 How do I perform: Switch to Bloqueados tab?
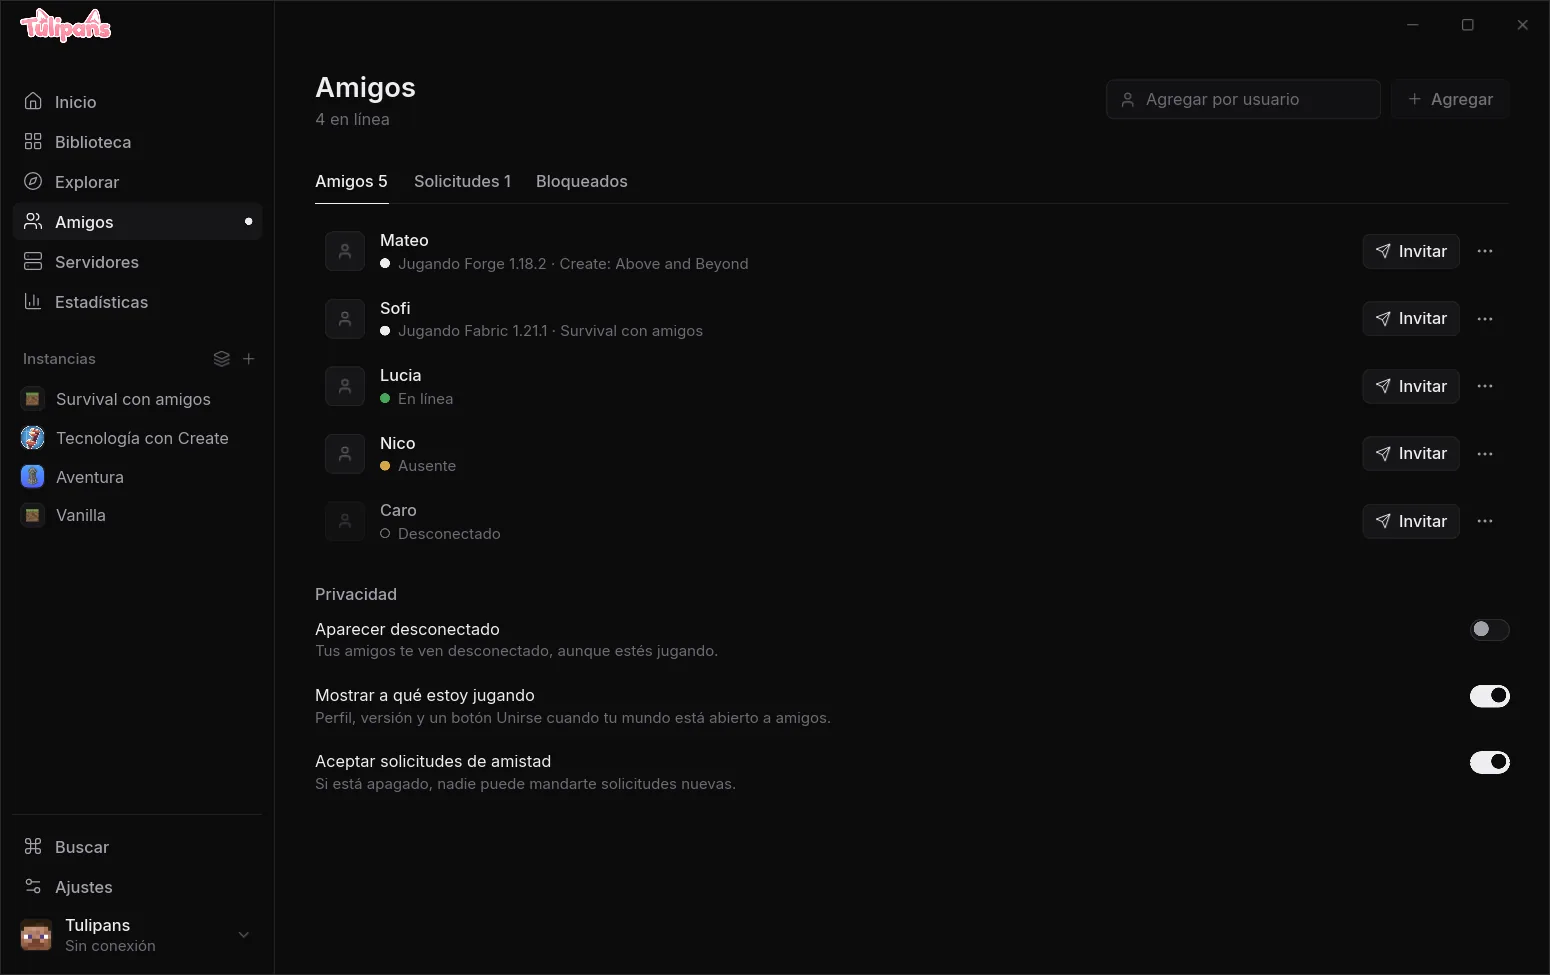point(582,181)
